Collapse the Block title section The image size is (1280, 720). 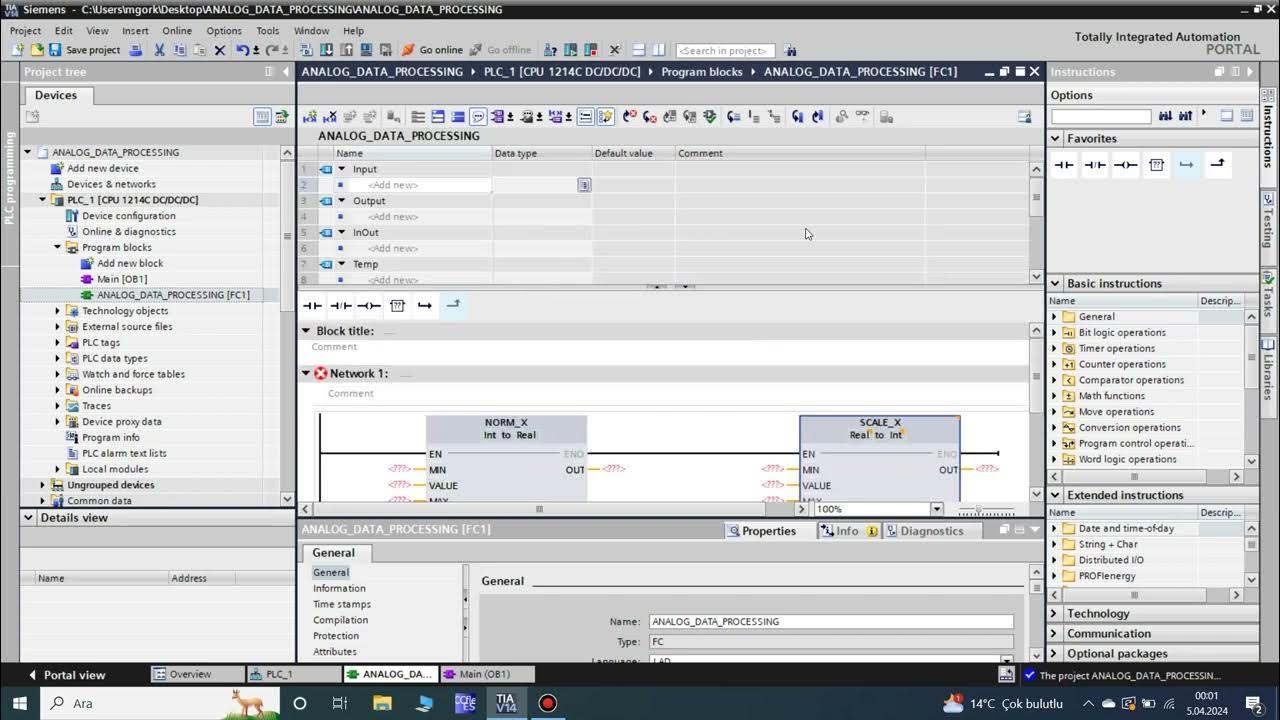pyautogui.click(x=306, y=331)
